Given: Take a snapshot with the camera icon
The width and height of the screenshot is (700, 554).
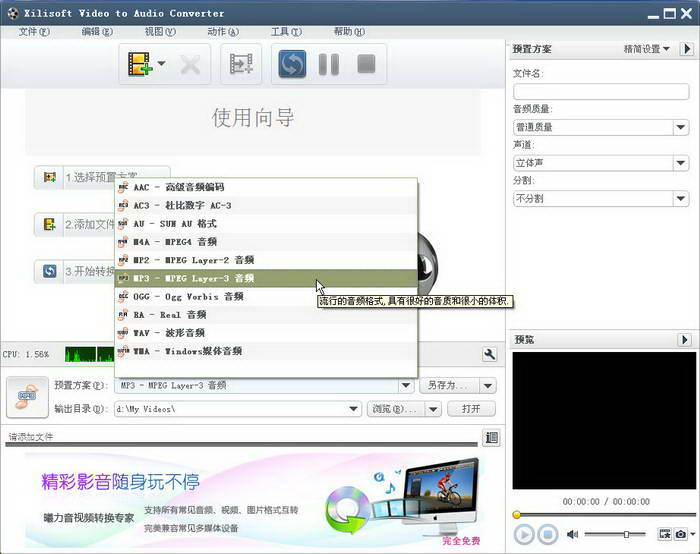Looking at the screenshot, I should click(x=681, y=534).
